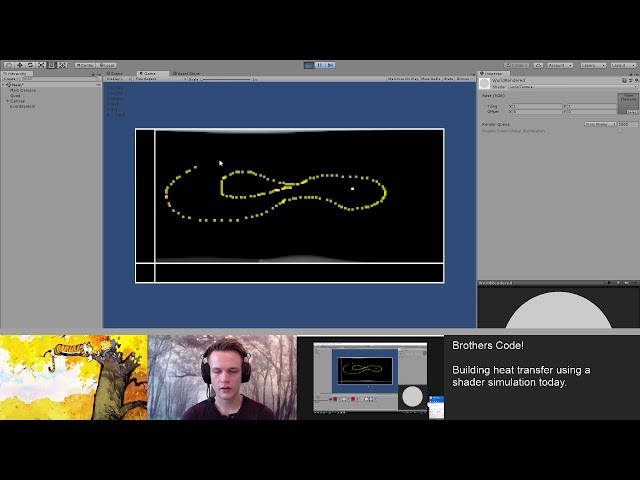Select the combined Transform tool
Screen dimensions: 640x480
62,65
